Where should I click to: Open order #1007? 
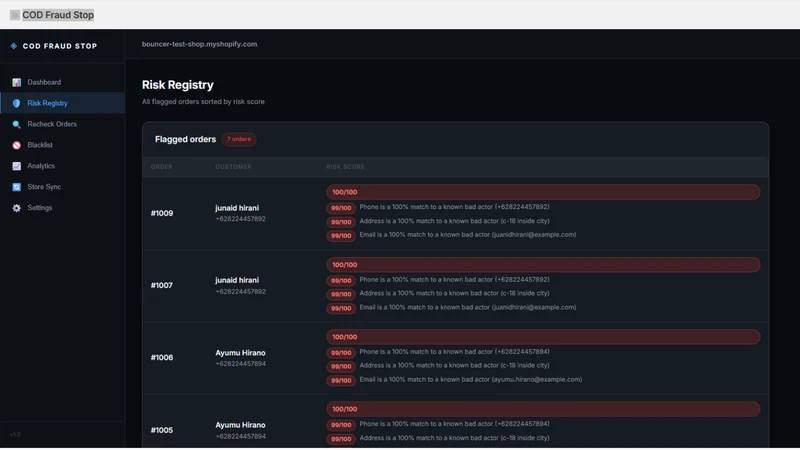[x=162, y=285]
